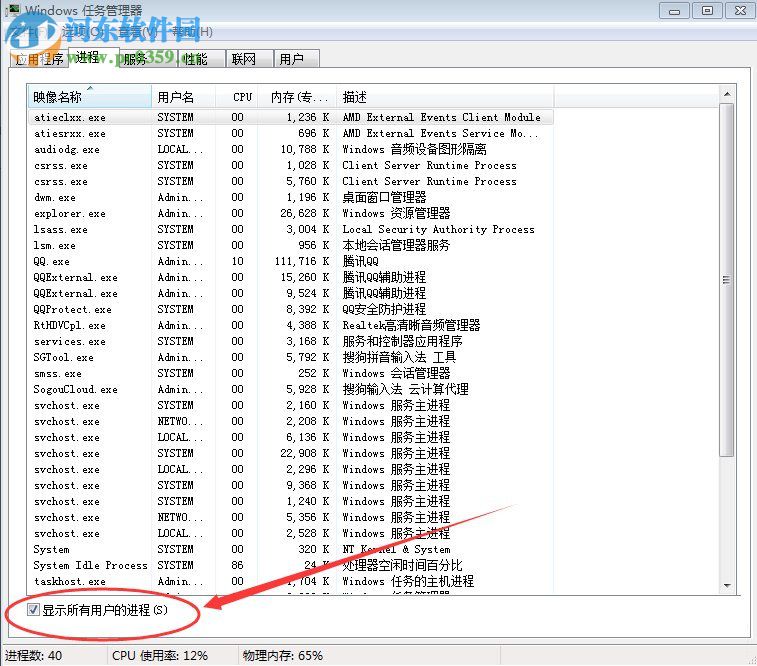
Task: Sort by 内存(专... column header
Action: 297,97
